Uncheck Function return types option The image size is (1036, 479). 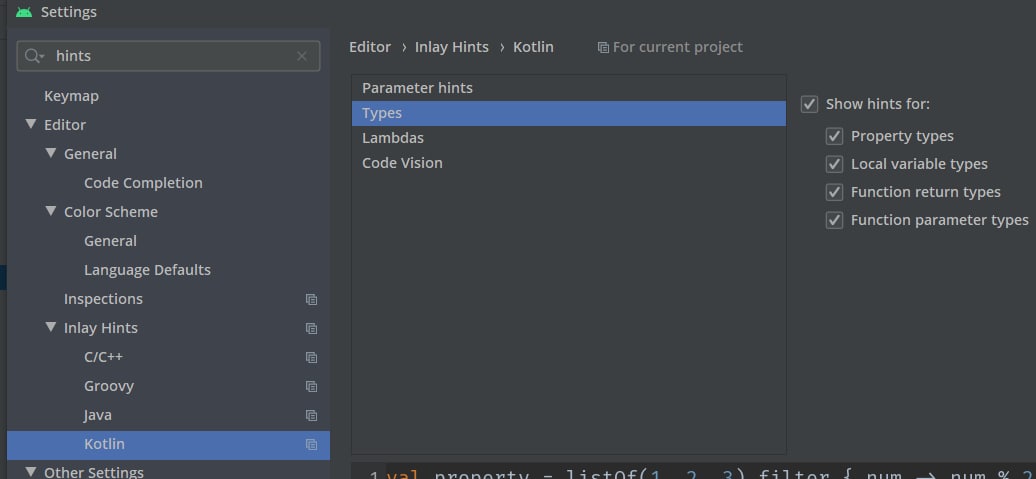[834, 192]
